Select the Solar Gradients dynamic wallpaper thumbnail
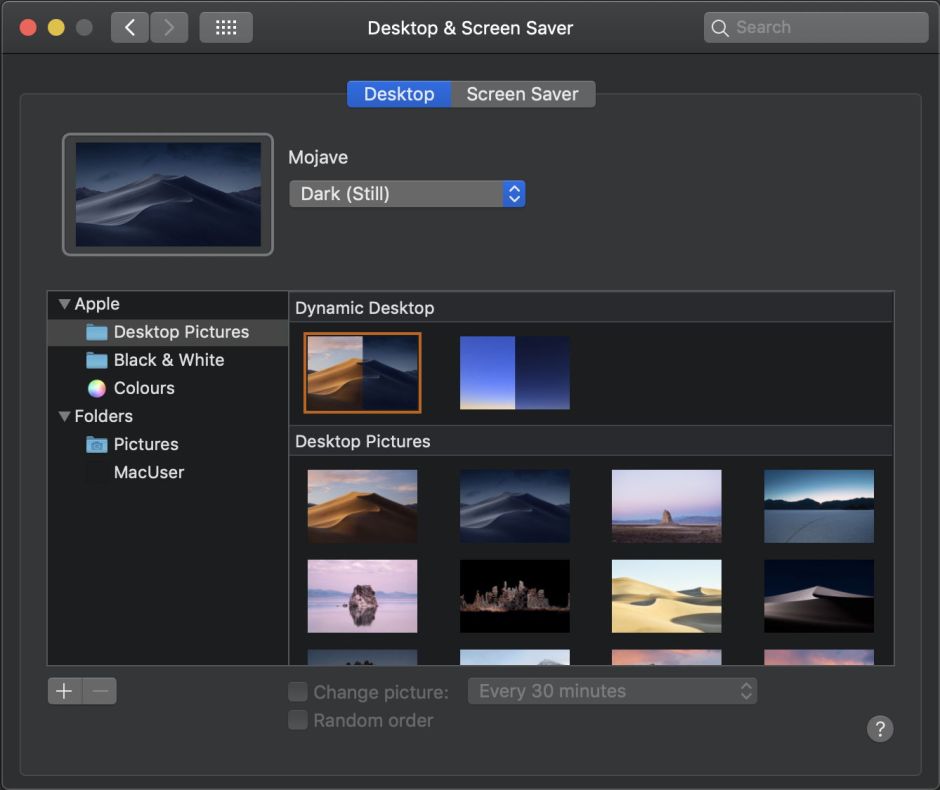The width and height of the screenshot is (940, 790). click(x=514, y=372)
